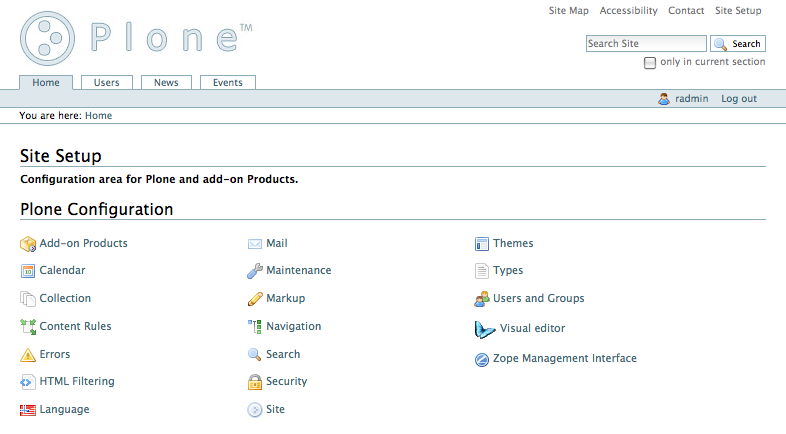Screen dimensions: 786x434
Task: Open the News tab
Action: 166,83
